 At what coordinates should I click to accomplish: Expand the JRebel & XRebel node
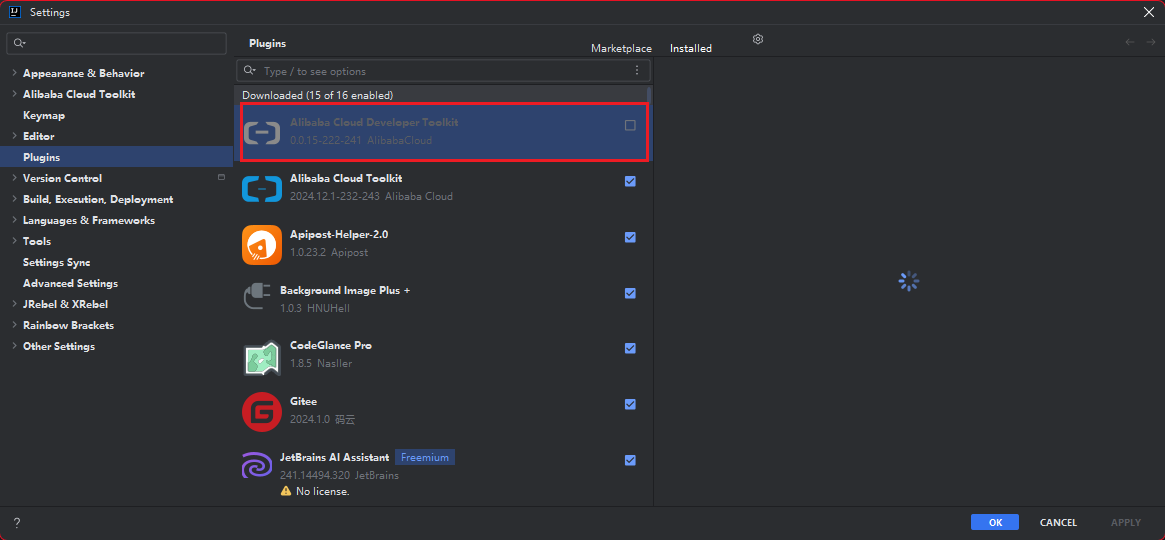coord(14,304)
